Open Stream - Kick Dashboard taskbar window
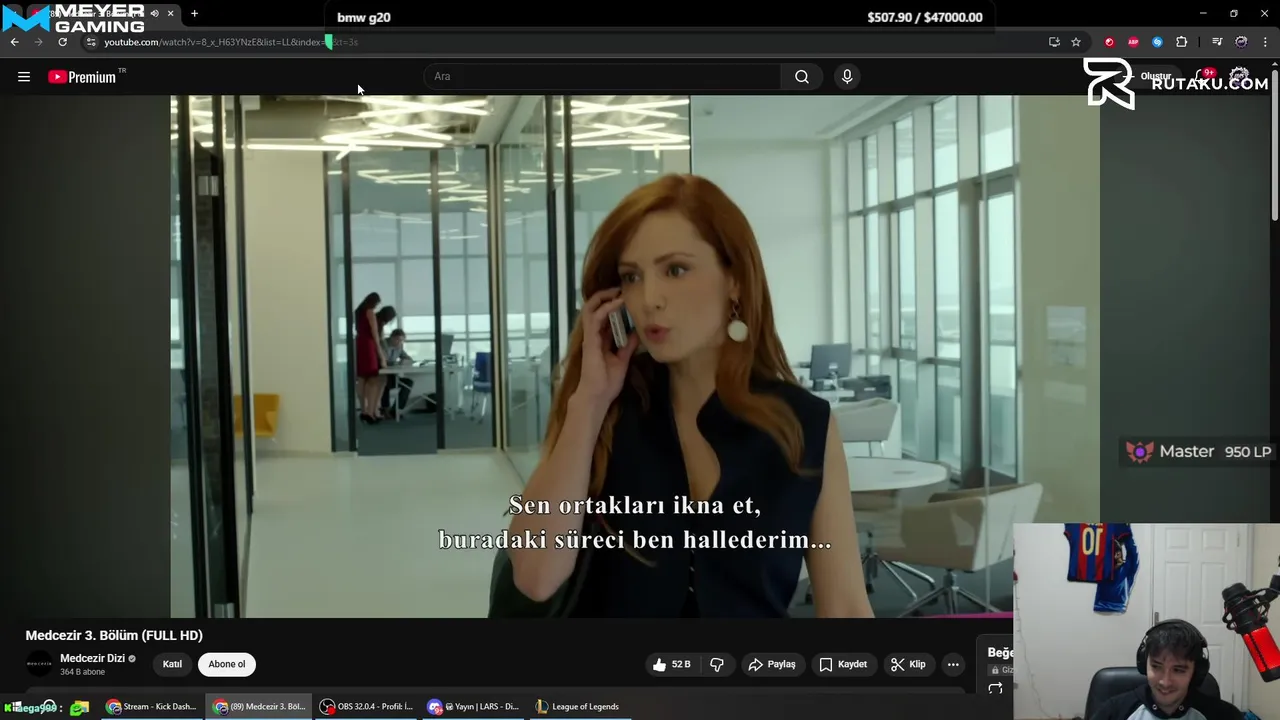Image resolution: width=1280 pixels, height=720 pixels. pyautogui.click(x=152, y=707)
